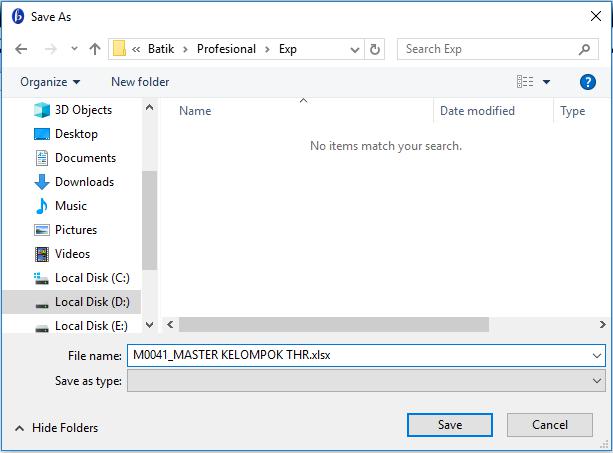Click the New folder button
This screenshot has height=453, width=613.
[x=140, y=82]
